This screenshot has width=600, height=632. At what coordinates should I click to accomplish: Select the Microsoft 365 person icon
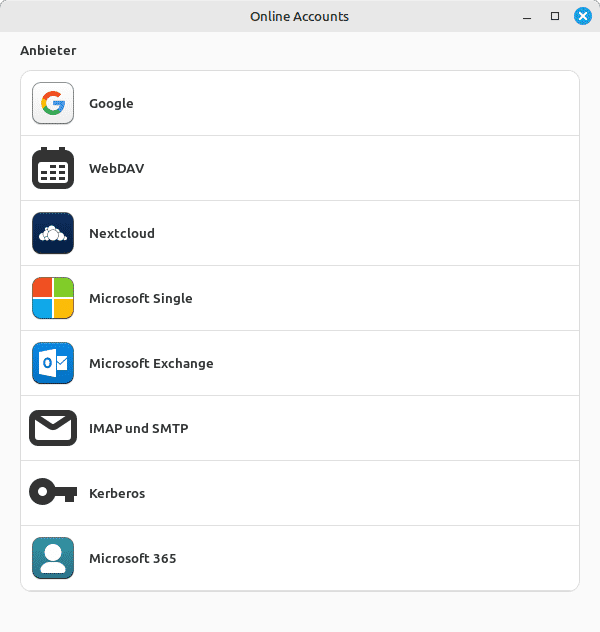53,558
